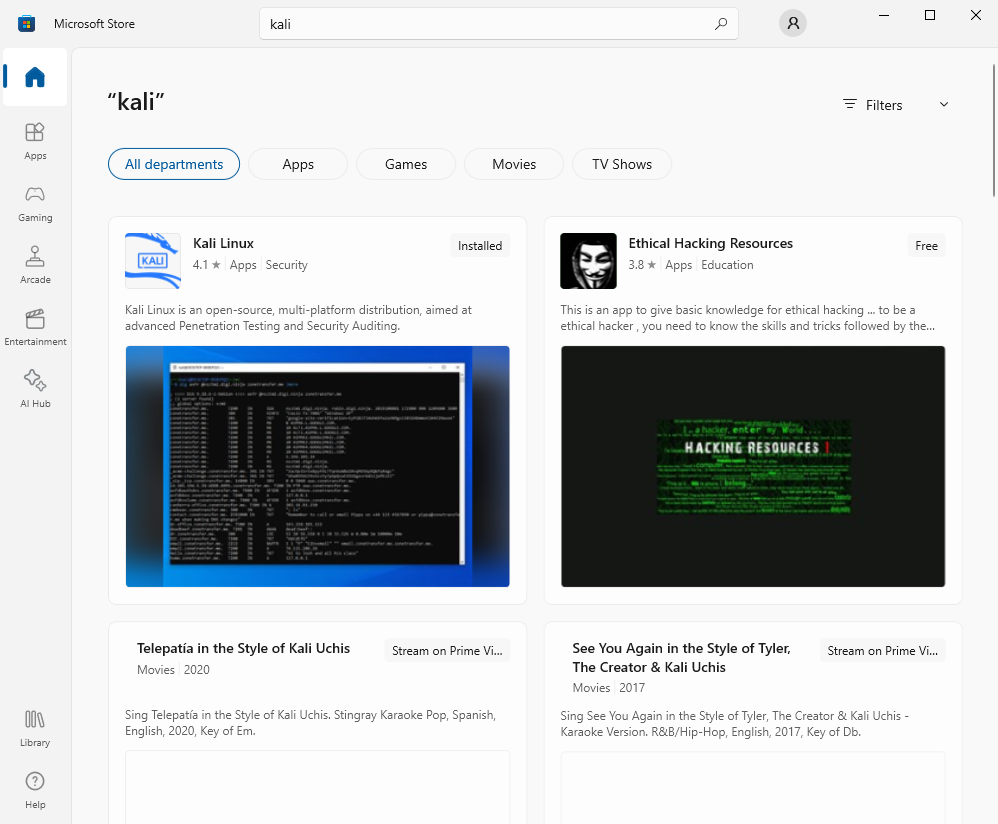
Task: Visit the AI Hub section
Action: coord(34,389)
